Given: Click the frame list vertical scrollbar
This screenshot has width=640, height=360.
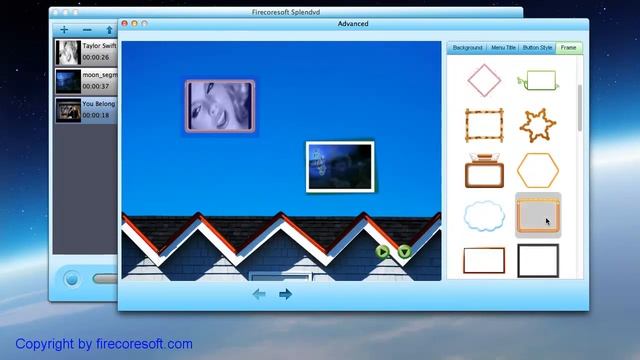Looking at the screenshot, I should click(x=580, y=108).
